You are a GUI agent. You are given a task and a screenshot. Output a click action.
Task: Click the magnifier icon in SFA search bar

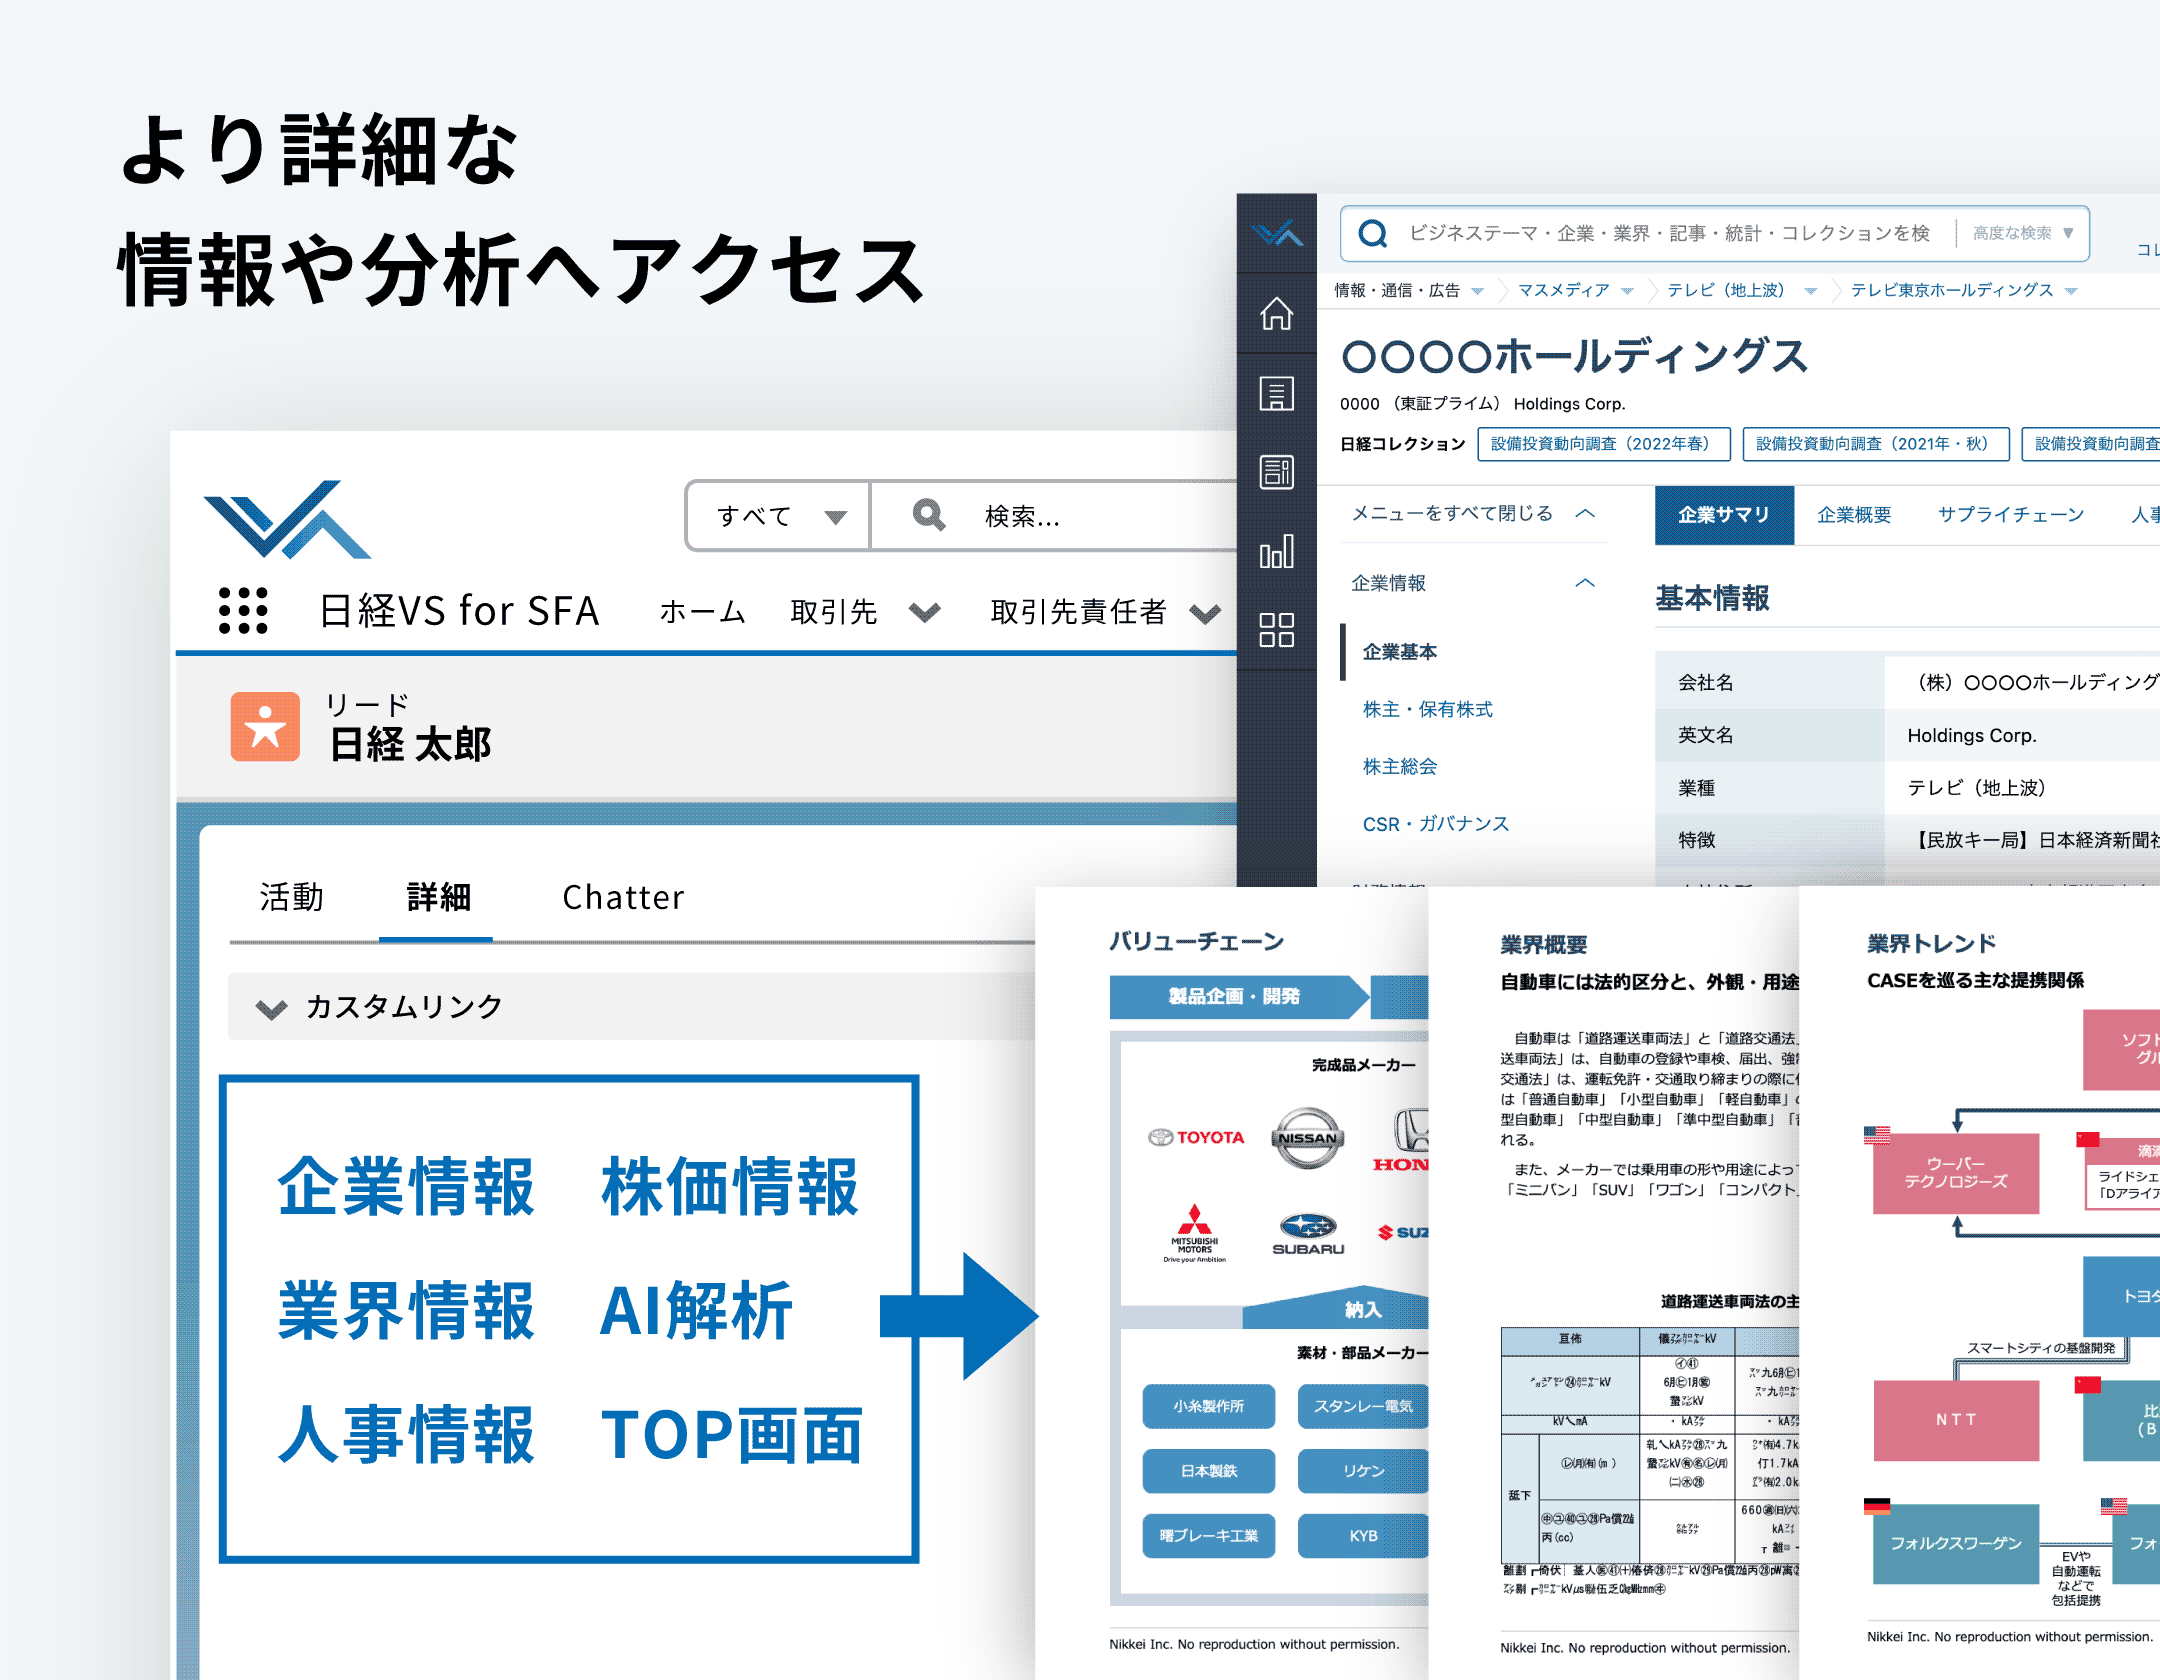929,515
